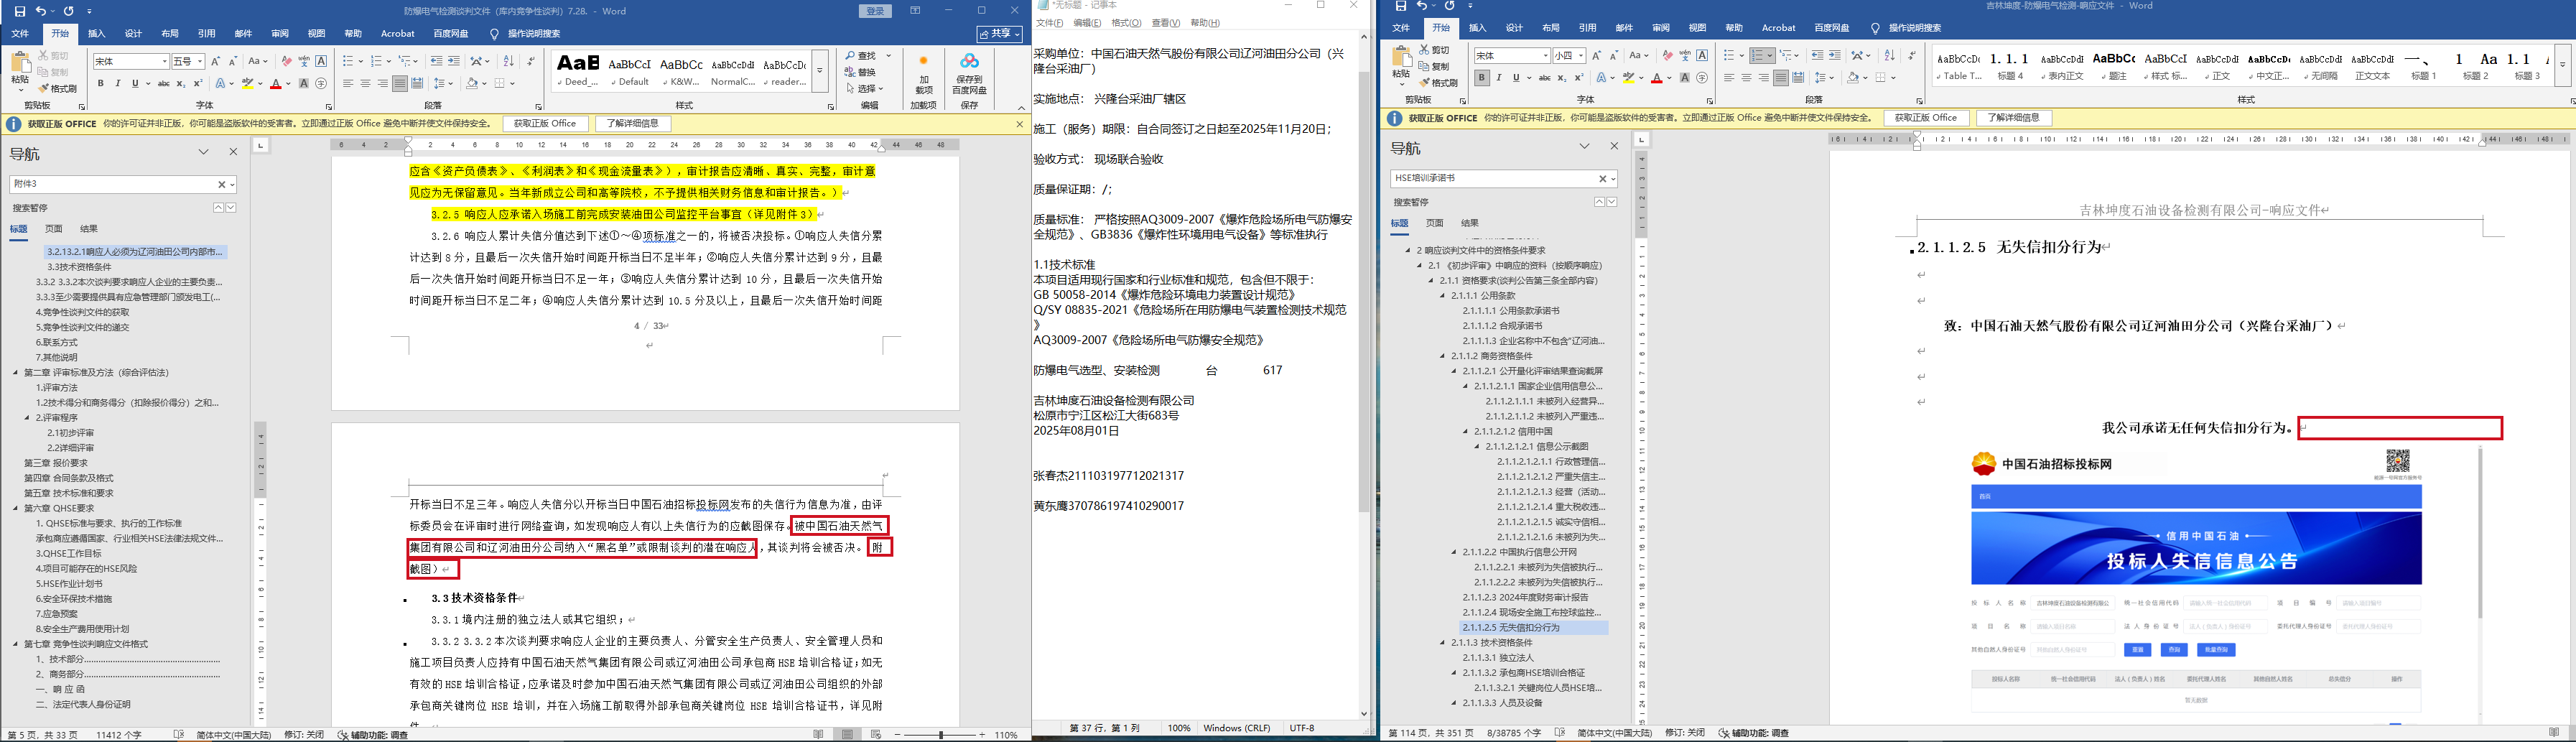Switch to read mode in 谈判文件 status bar

click(x=819, y=735)
